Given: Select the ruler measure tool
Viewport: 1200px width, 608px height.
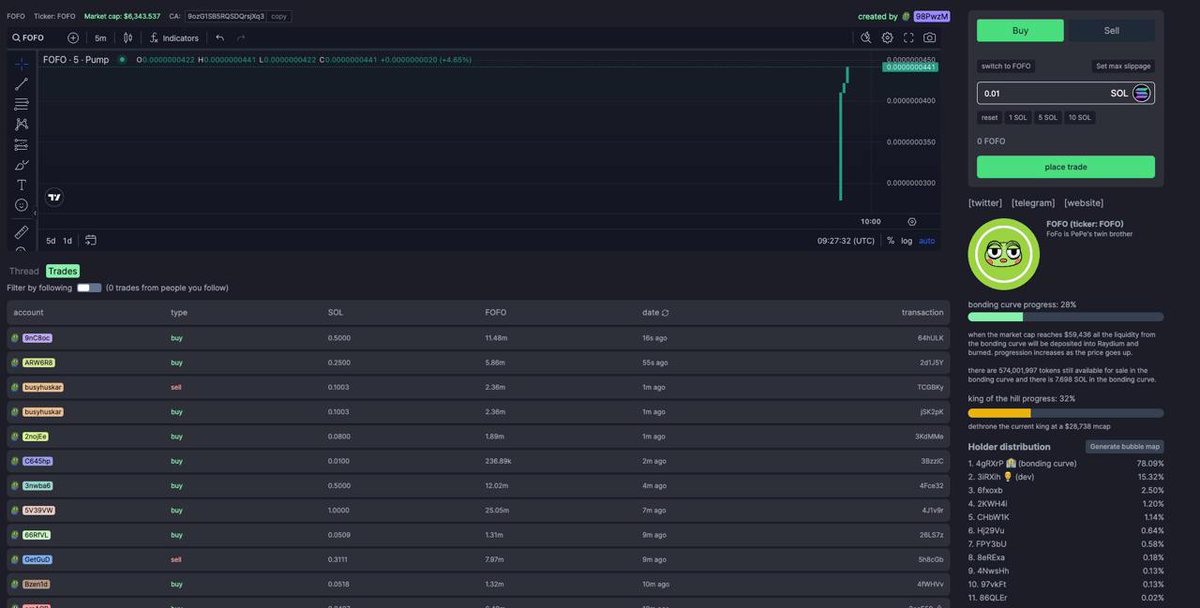Looking at the screenshot, I should (21, 232).
